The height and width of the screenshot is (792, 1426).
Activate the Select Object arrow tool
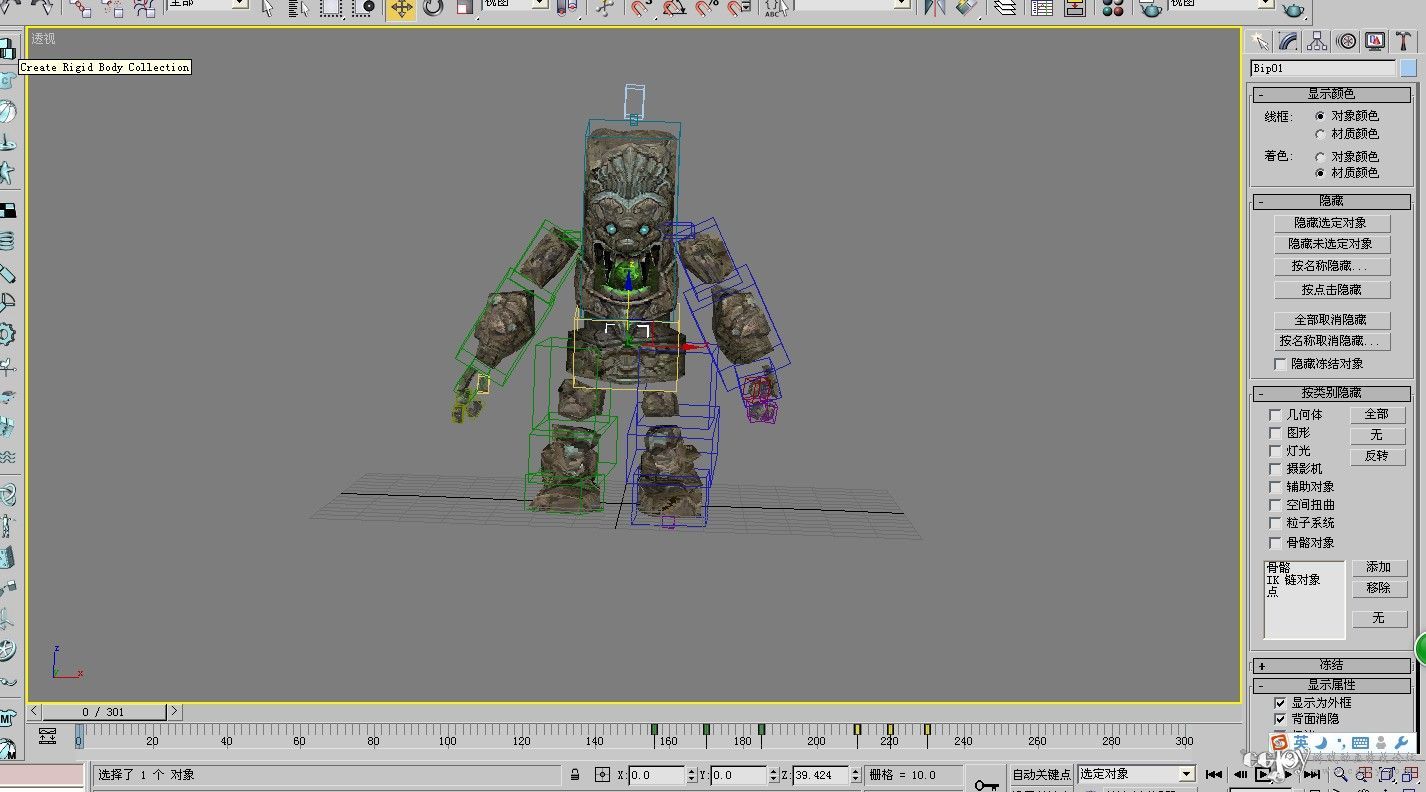pyautogui.click(x=268, y=8)
